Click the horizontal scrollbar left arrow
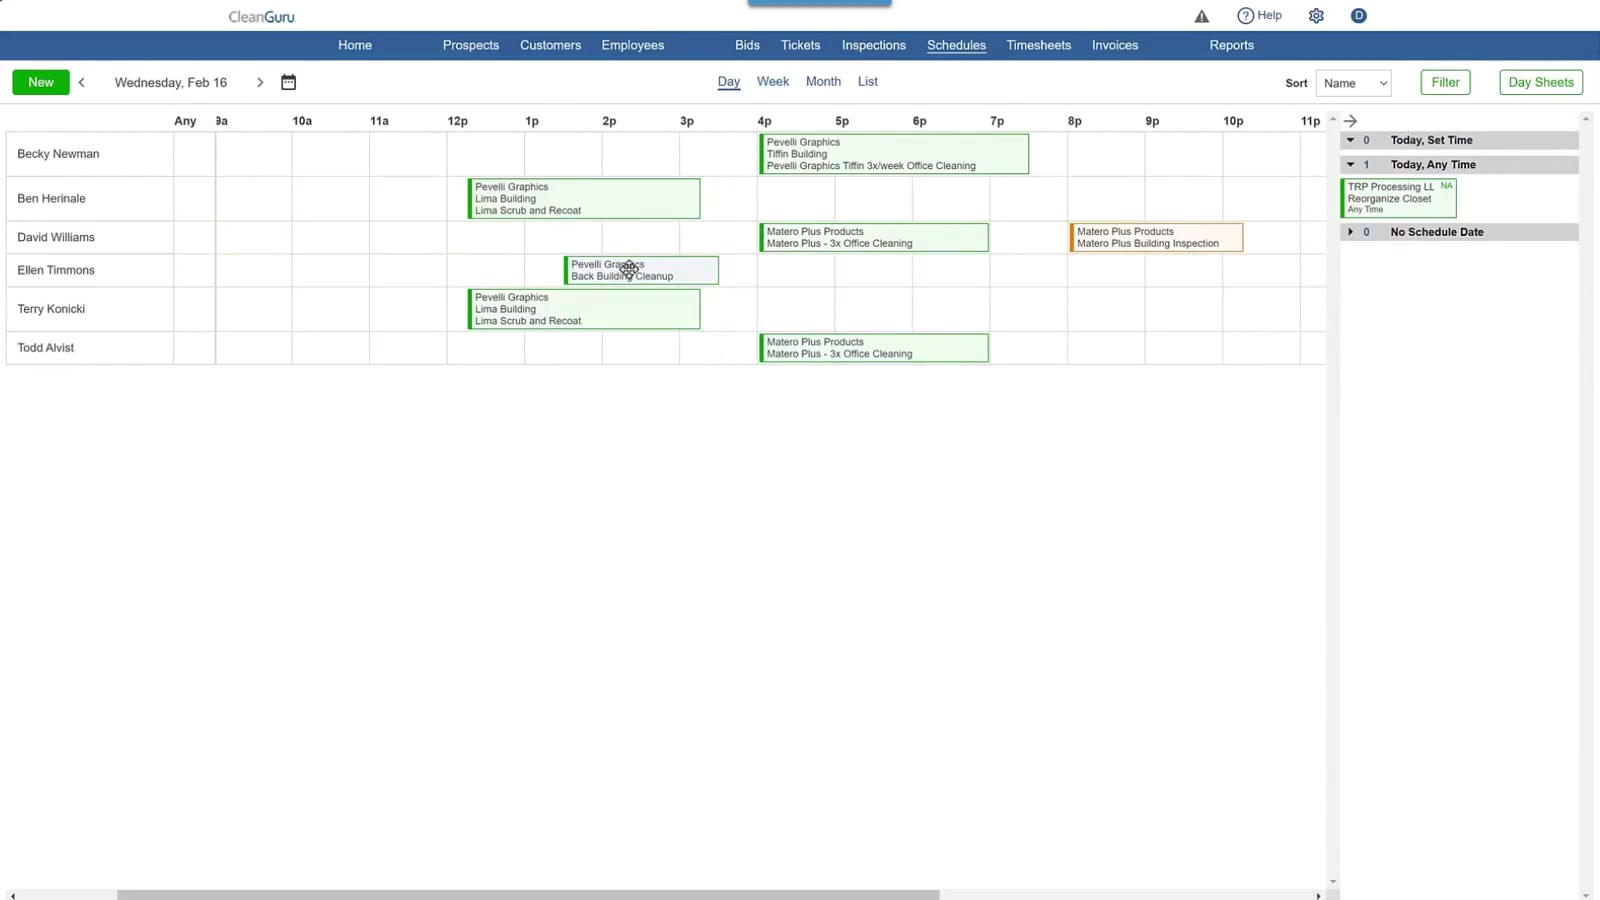 (12, 895)
